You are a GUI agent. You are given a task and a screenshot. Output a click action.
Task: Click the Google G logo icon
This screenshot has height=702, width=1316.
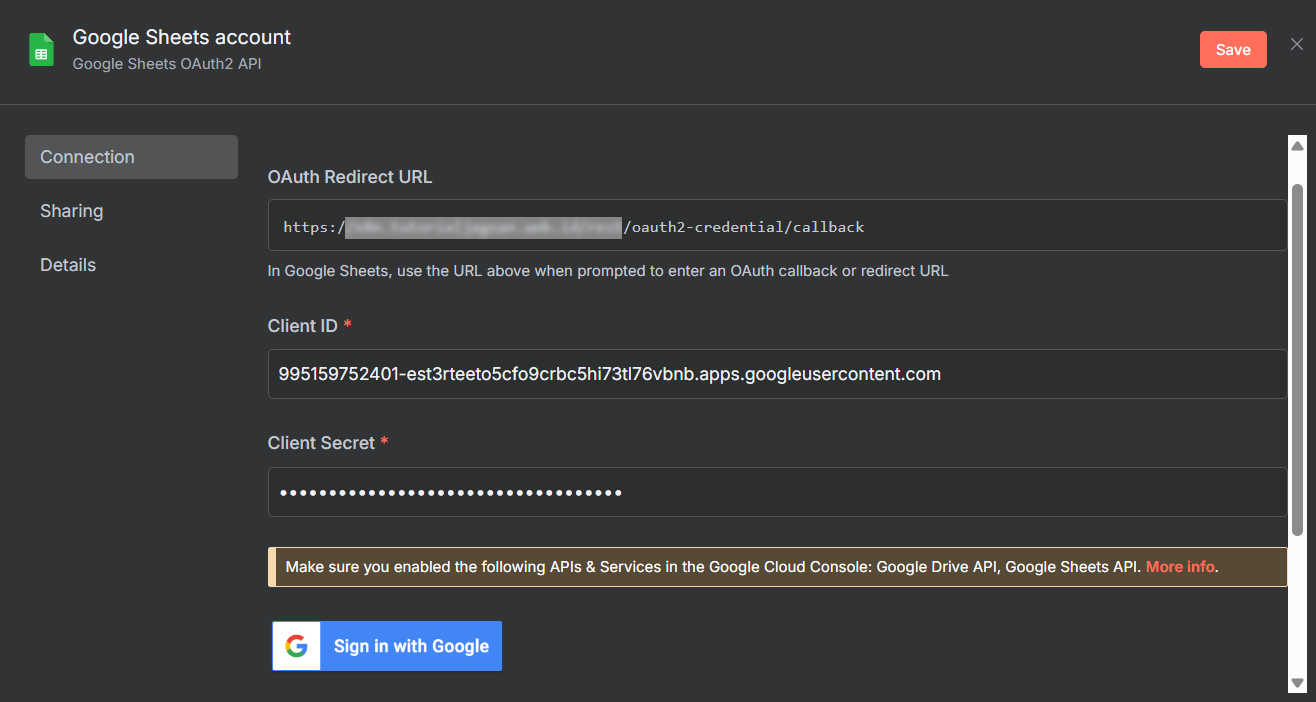pos(296,646)
